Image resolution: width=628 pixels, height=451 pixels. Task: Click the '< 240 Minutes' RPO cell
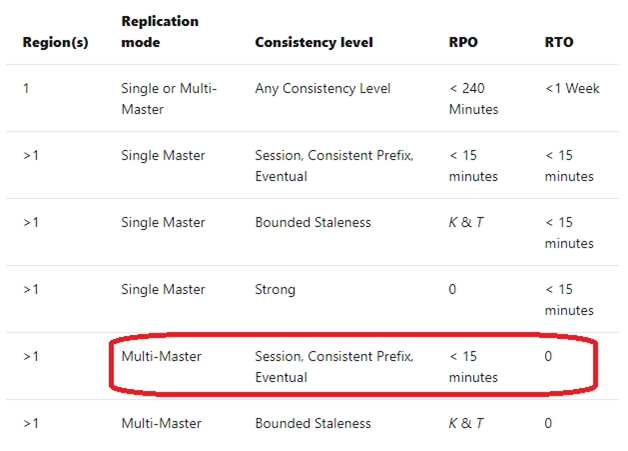(x=473, y=99)
